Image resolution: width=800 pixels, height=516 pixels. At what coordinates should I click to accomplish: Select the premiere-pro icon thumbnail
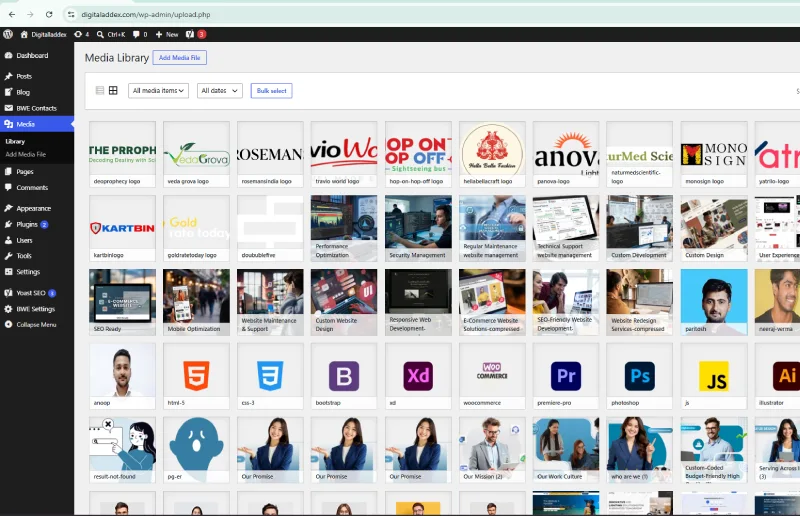pyautogui.click(x=566, y=376)
